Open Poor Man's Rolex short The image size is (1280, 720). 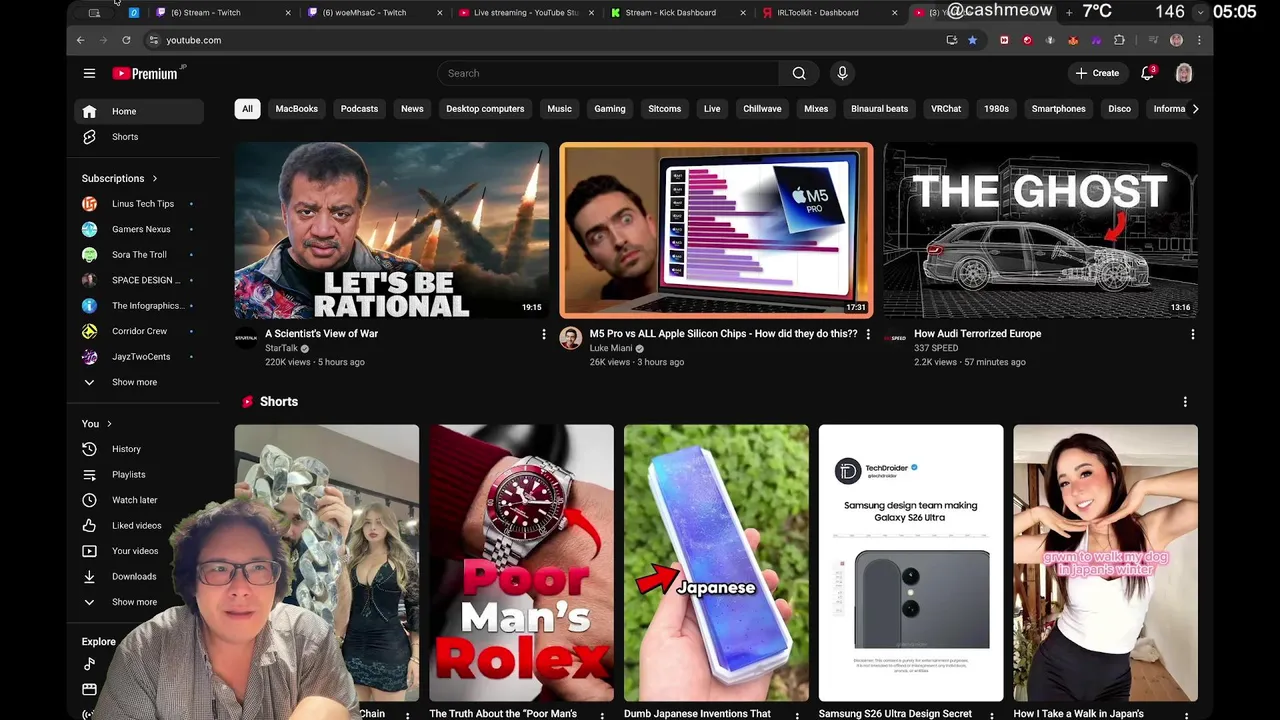click(522, 563)
